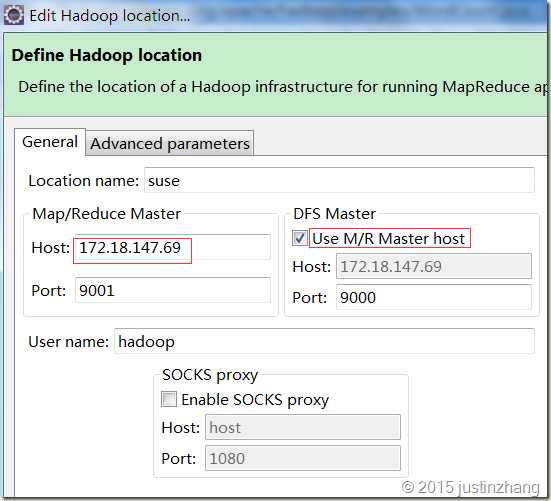Click the SOCKS proxy group label
The width and height of the screenshot is (551, 501).
210,375
